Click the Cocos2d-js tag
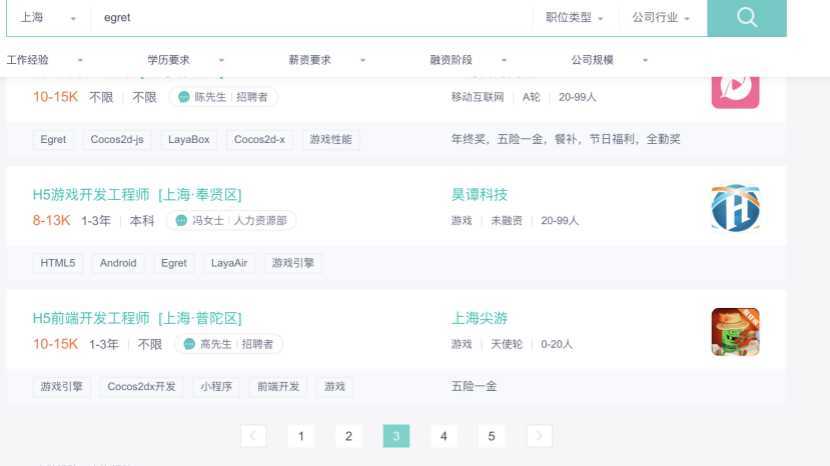The image size is (830, 466). [117, 139]
